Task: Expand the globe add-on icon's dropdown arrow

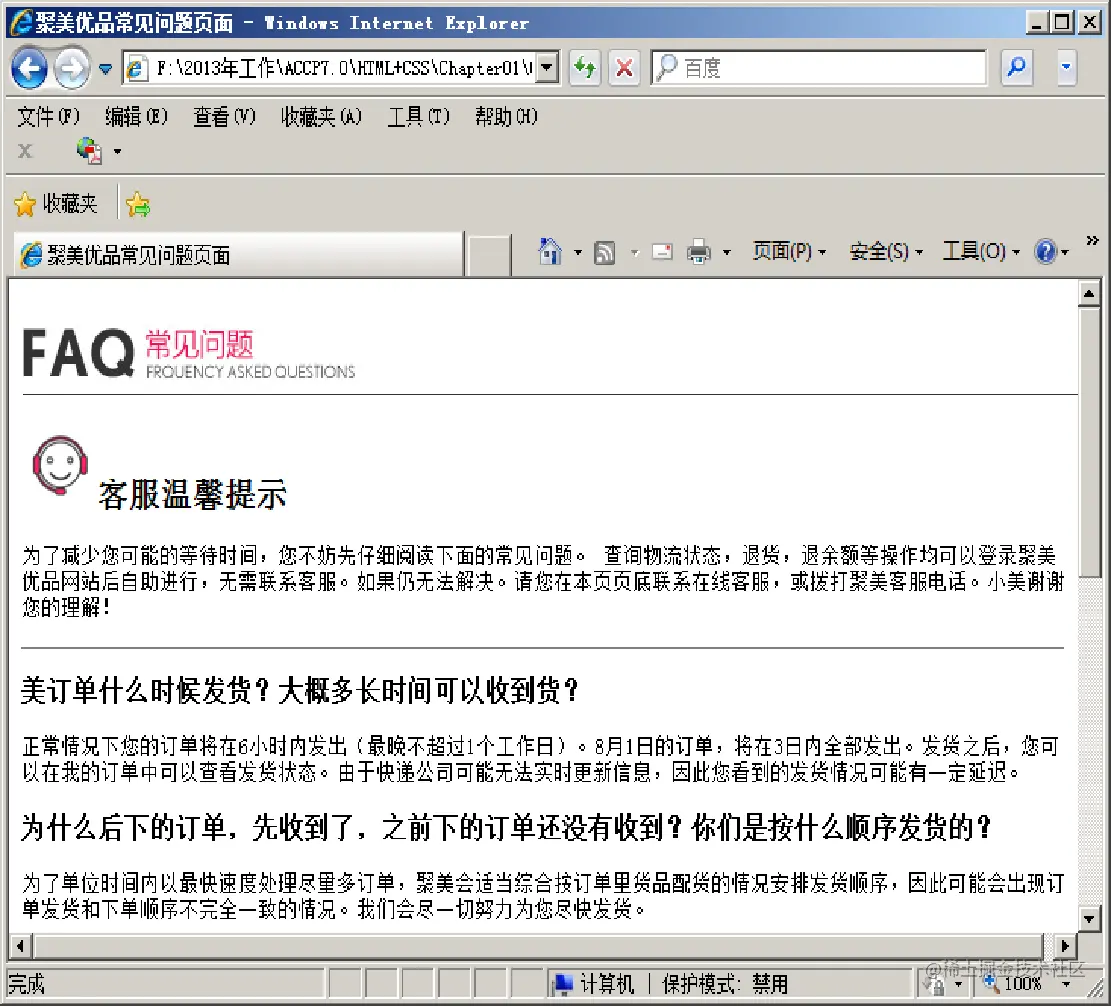Action: [x=118, y=151]
